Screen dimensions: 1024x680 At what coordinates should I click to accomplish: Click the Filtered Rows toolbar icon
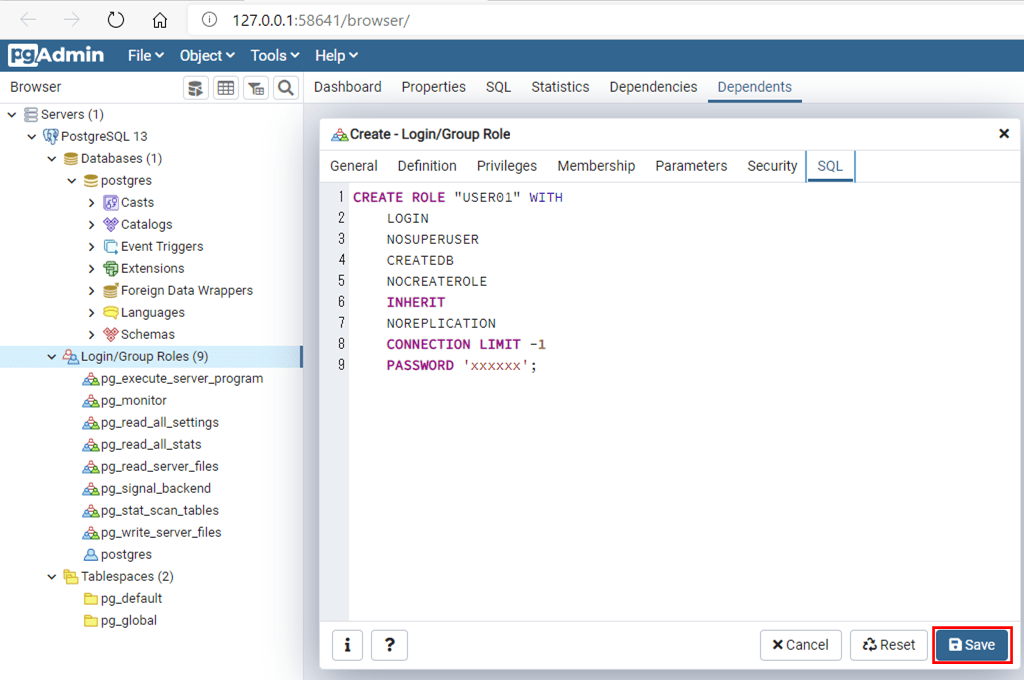coord(256,88)
